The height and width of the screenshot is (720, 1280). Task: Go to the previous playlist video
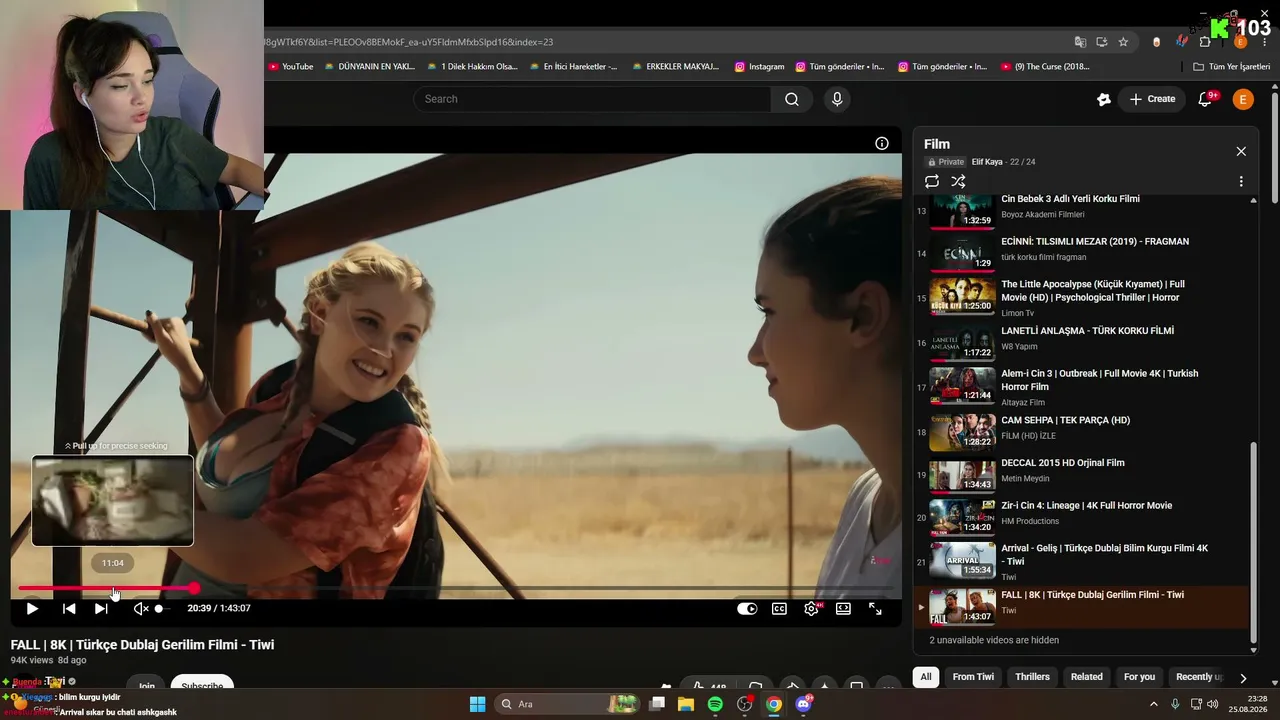69,608
